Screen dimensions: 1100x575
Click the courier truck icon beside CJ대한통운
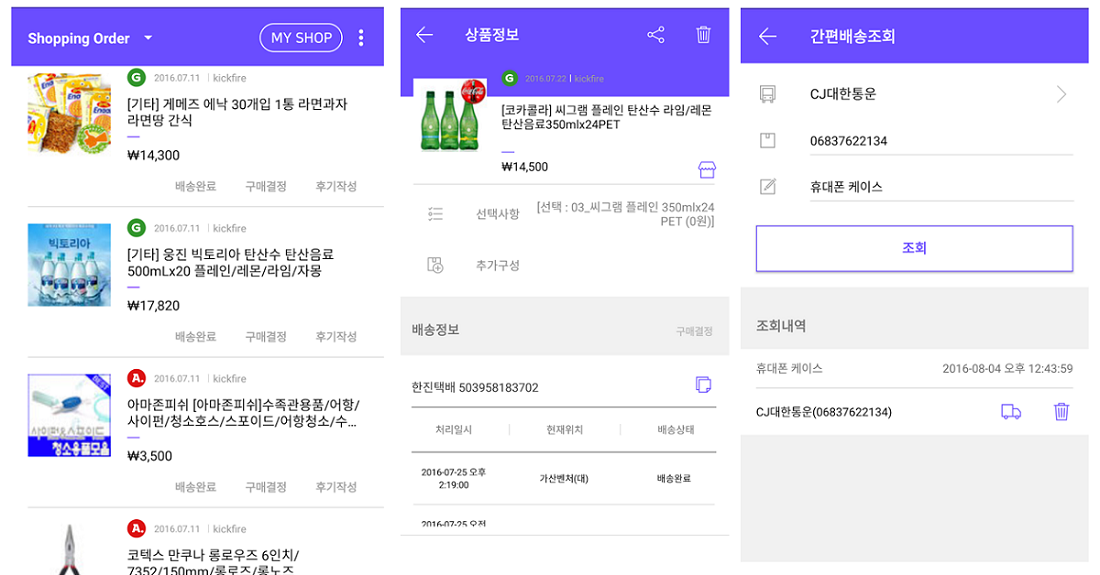(x=767, y=94)
